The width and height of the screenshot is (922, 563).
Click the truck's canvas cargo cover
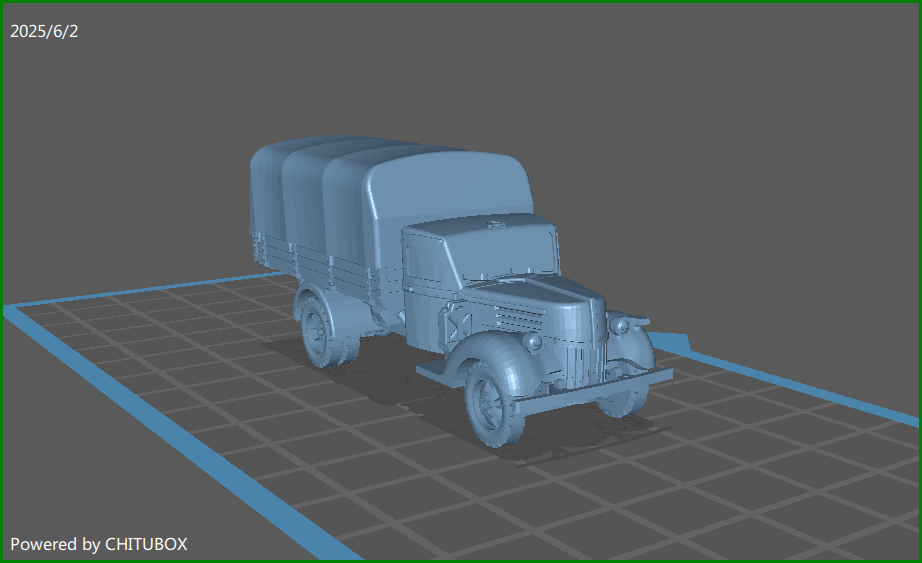click(x=400, y=190)
